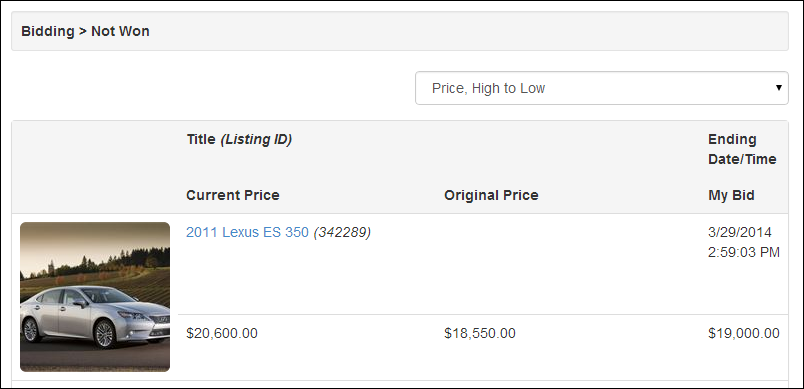Click the Original Price column header

pyautogui.click(x=491, y=195)
